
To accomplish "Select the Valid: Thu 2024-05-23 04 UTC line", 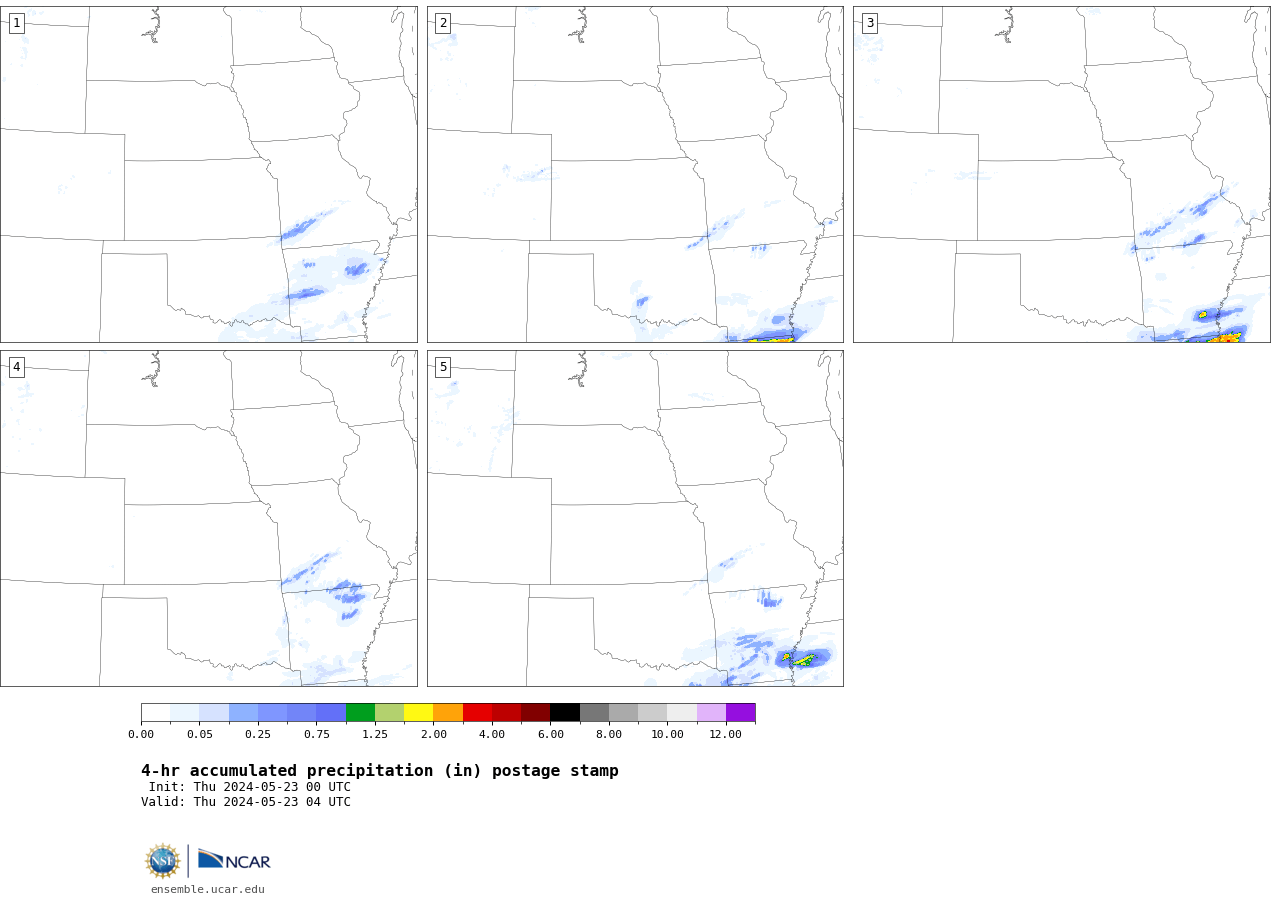I will pos(246,802).
